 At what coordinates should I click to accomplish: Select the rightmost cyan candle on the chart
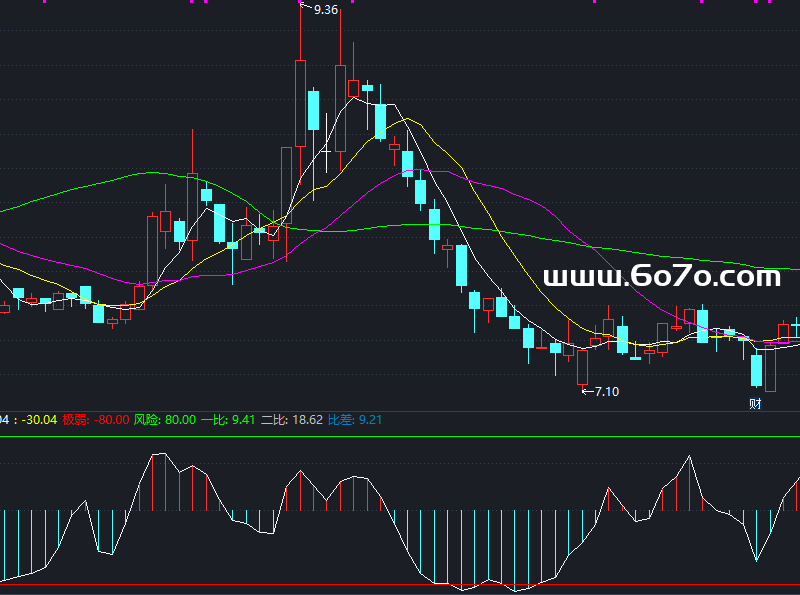(796, 326)
